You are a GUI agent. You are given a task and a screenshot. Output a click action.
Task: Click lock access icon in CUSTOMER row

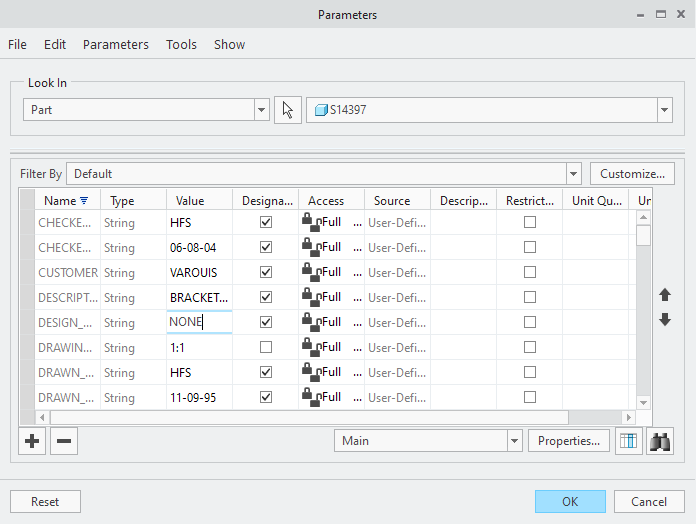[x=311, y=272]
